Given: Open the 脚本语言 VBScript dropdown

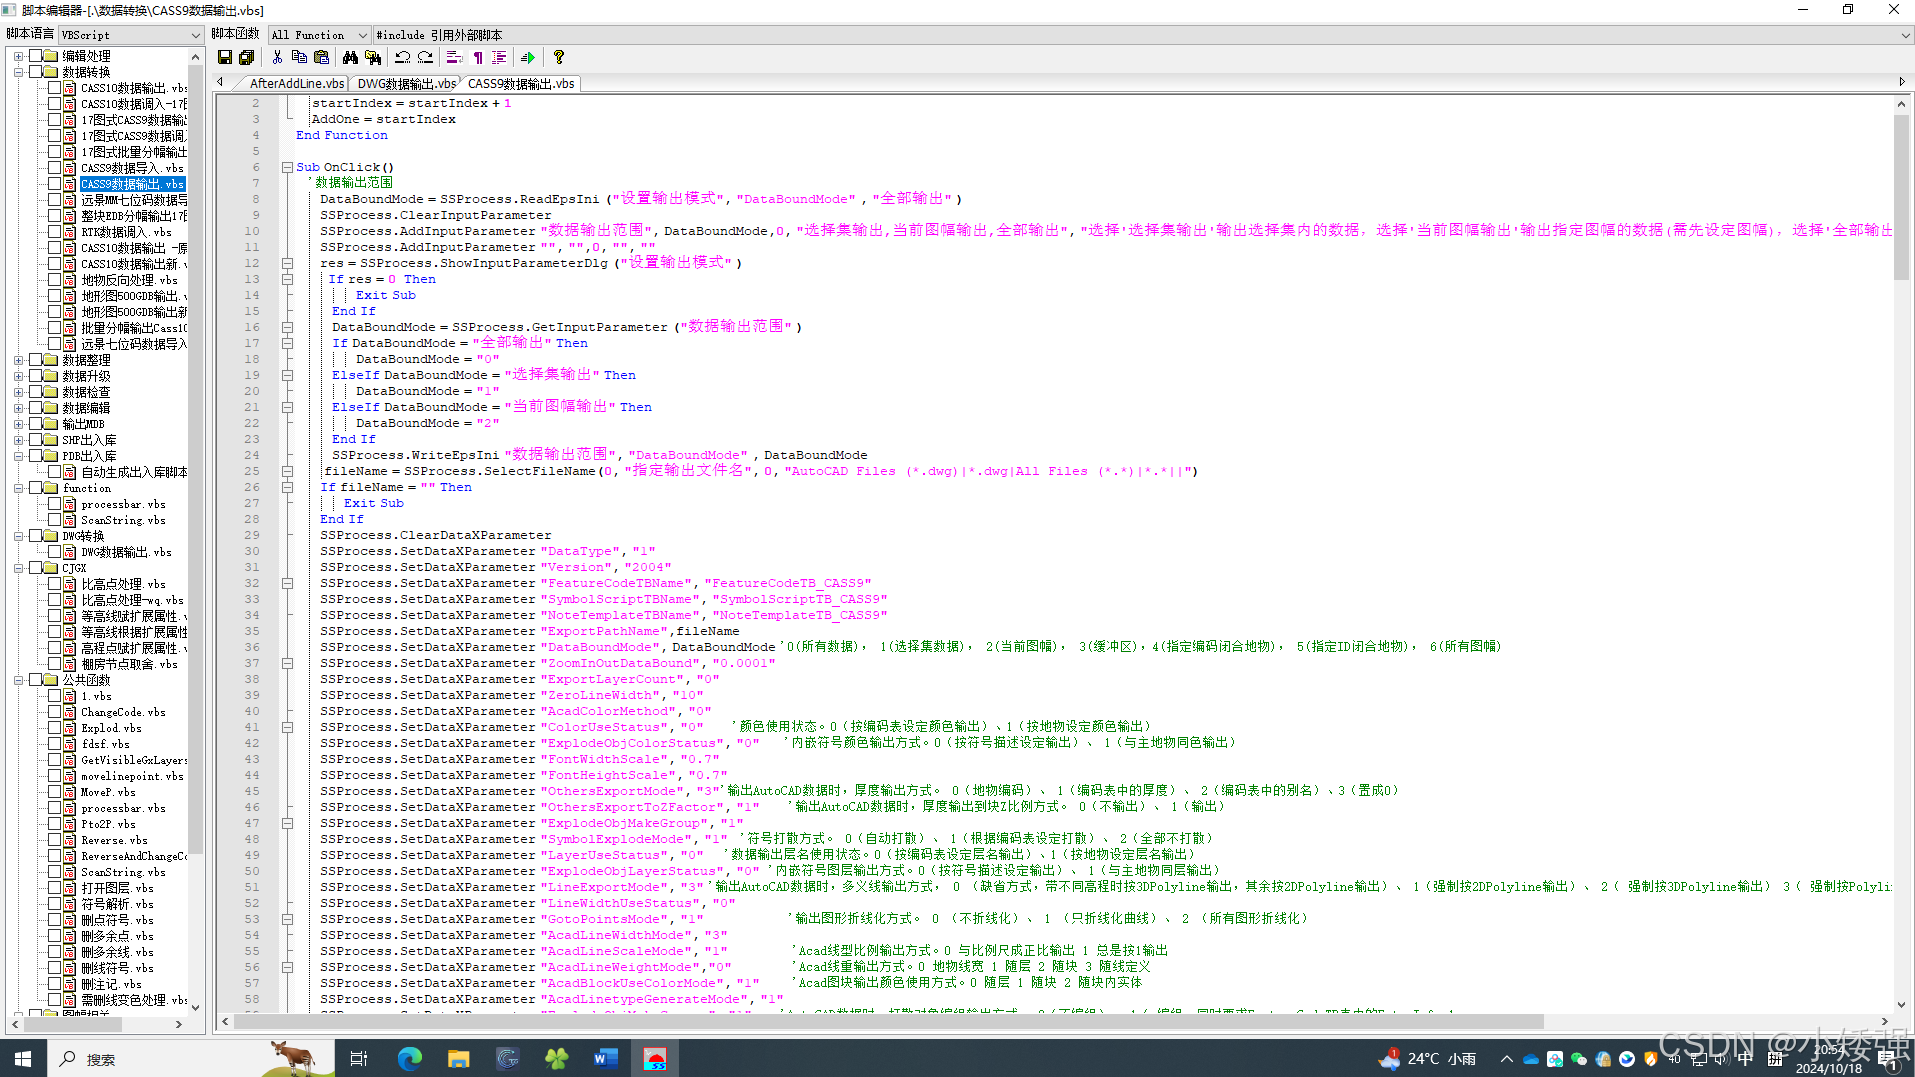Looking at the screenshot, I should coord(131,35).
